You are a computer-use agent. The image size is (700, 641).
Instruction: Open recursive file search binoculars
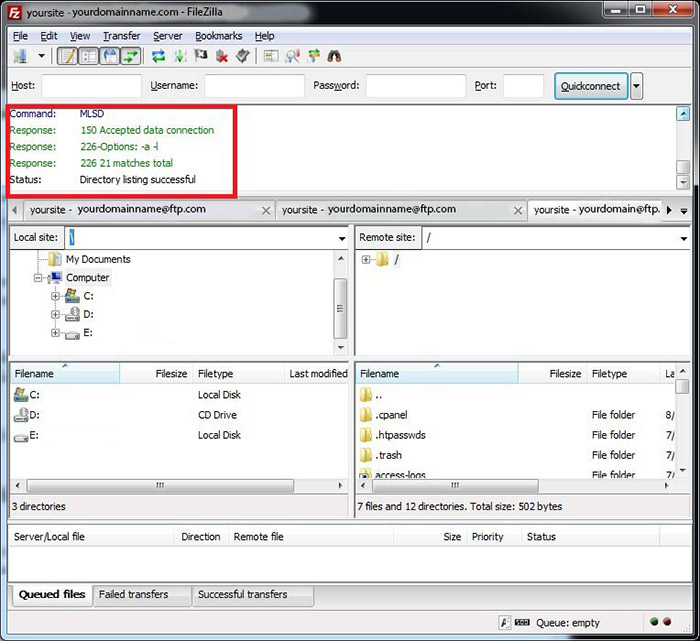pos(334,56)
